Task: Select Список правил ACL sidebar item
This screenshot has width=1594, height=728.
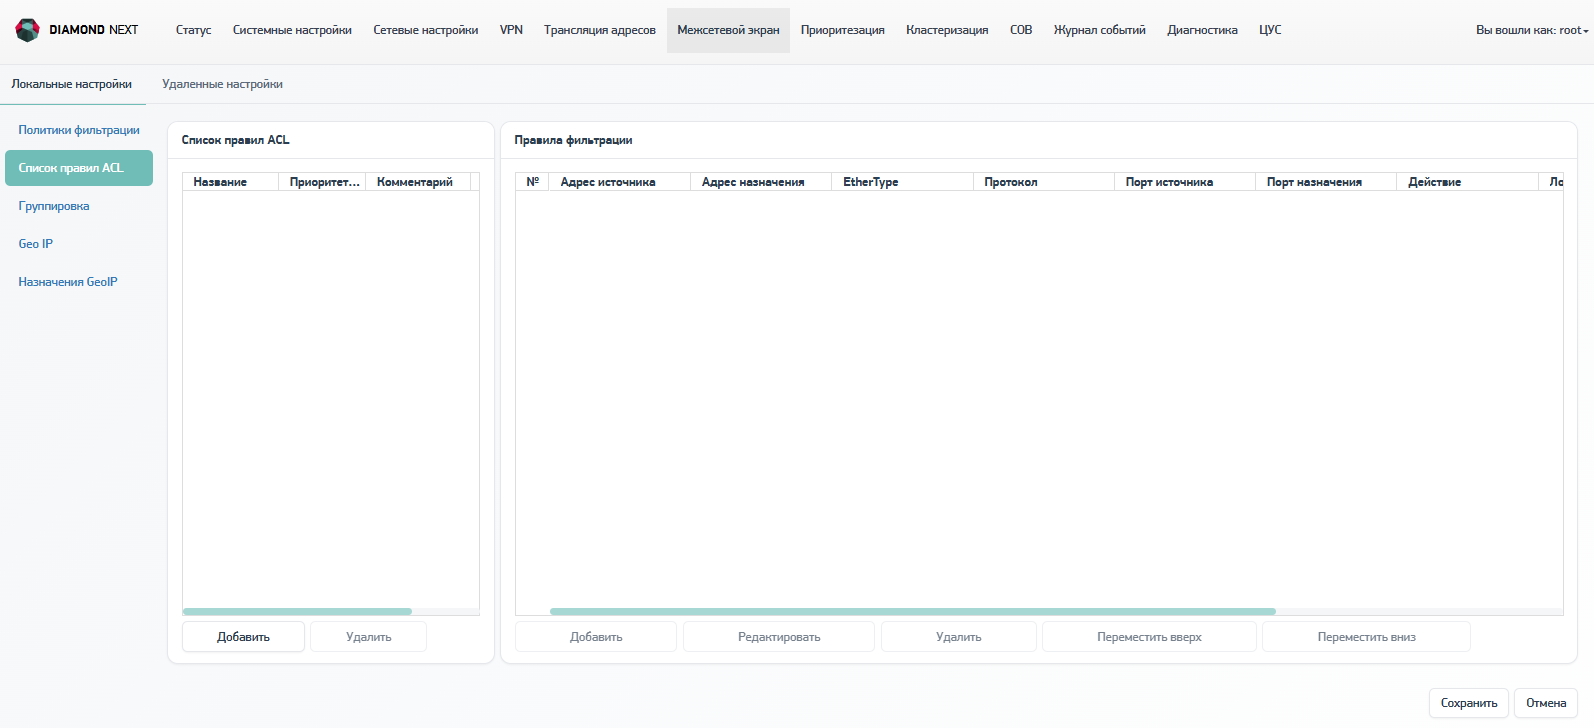Action: [79, 168]
